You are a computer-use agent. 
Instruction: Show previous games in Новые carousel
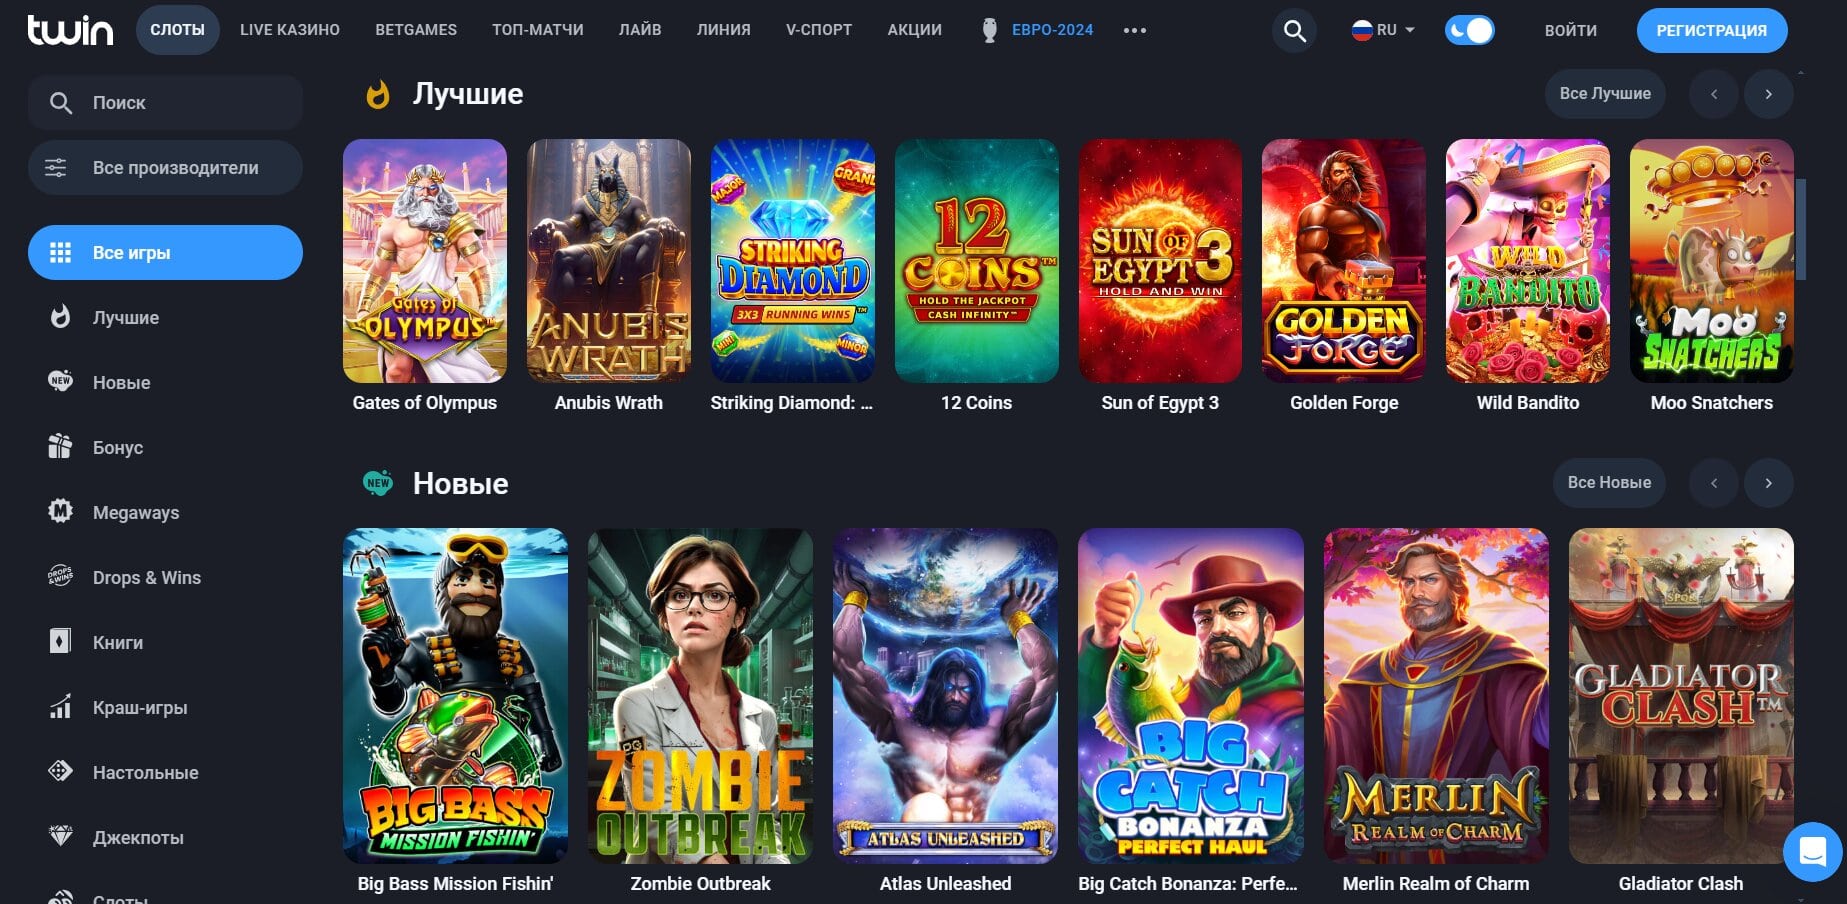(x=1714, y=483)
